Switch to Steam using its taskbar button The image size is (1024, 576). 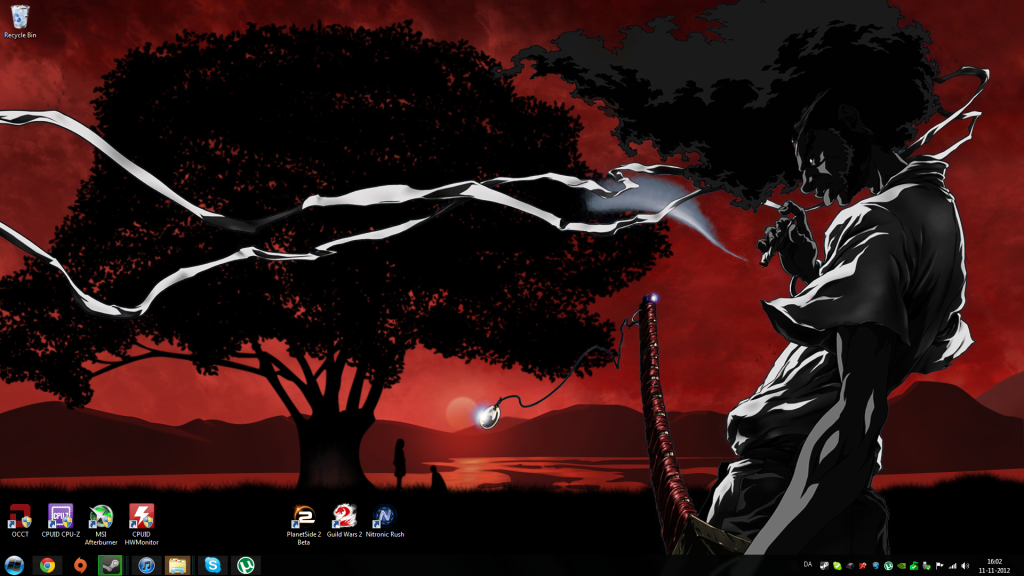[110, 565]
